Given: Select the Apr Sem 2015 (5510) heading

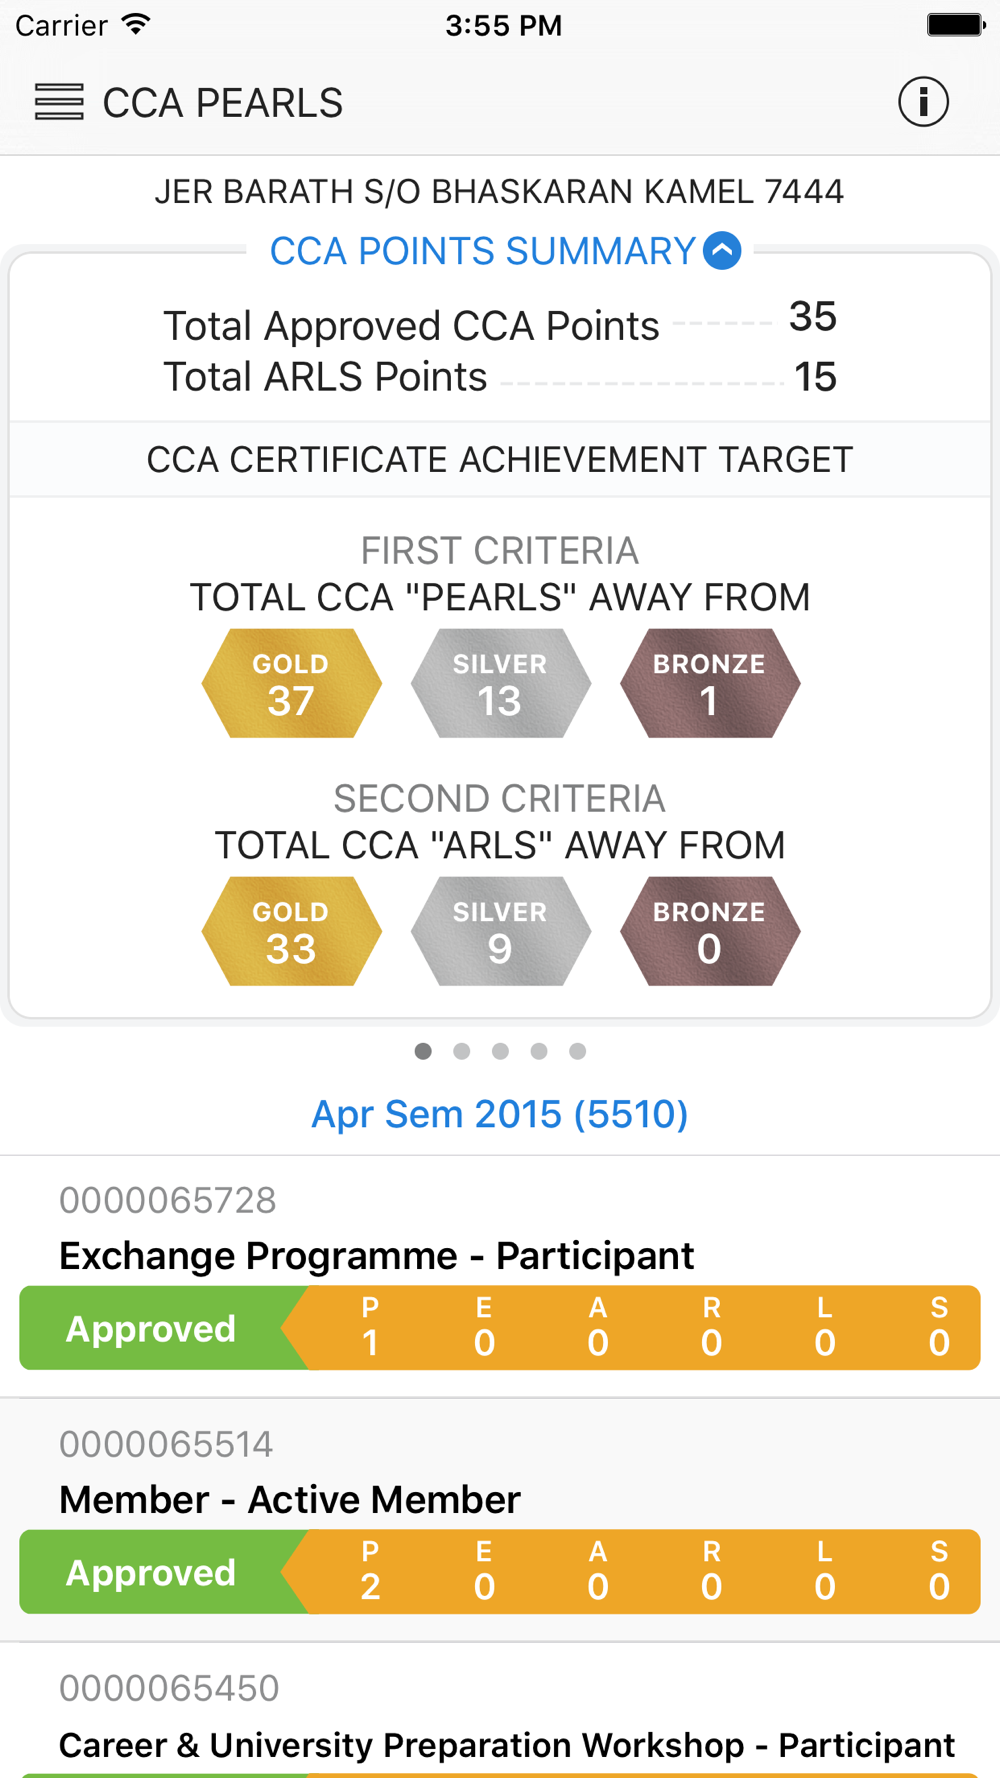Looking at the screenshot, I should pyautogui.click(x=500, y=1114).
